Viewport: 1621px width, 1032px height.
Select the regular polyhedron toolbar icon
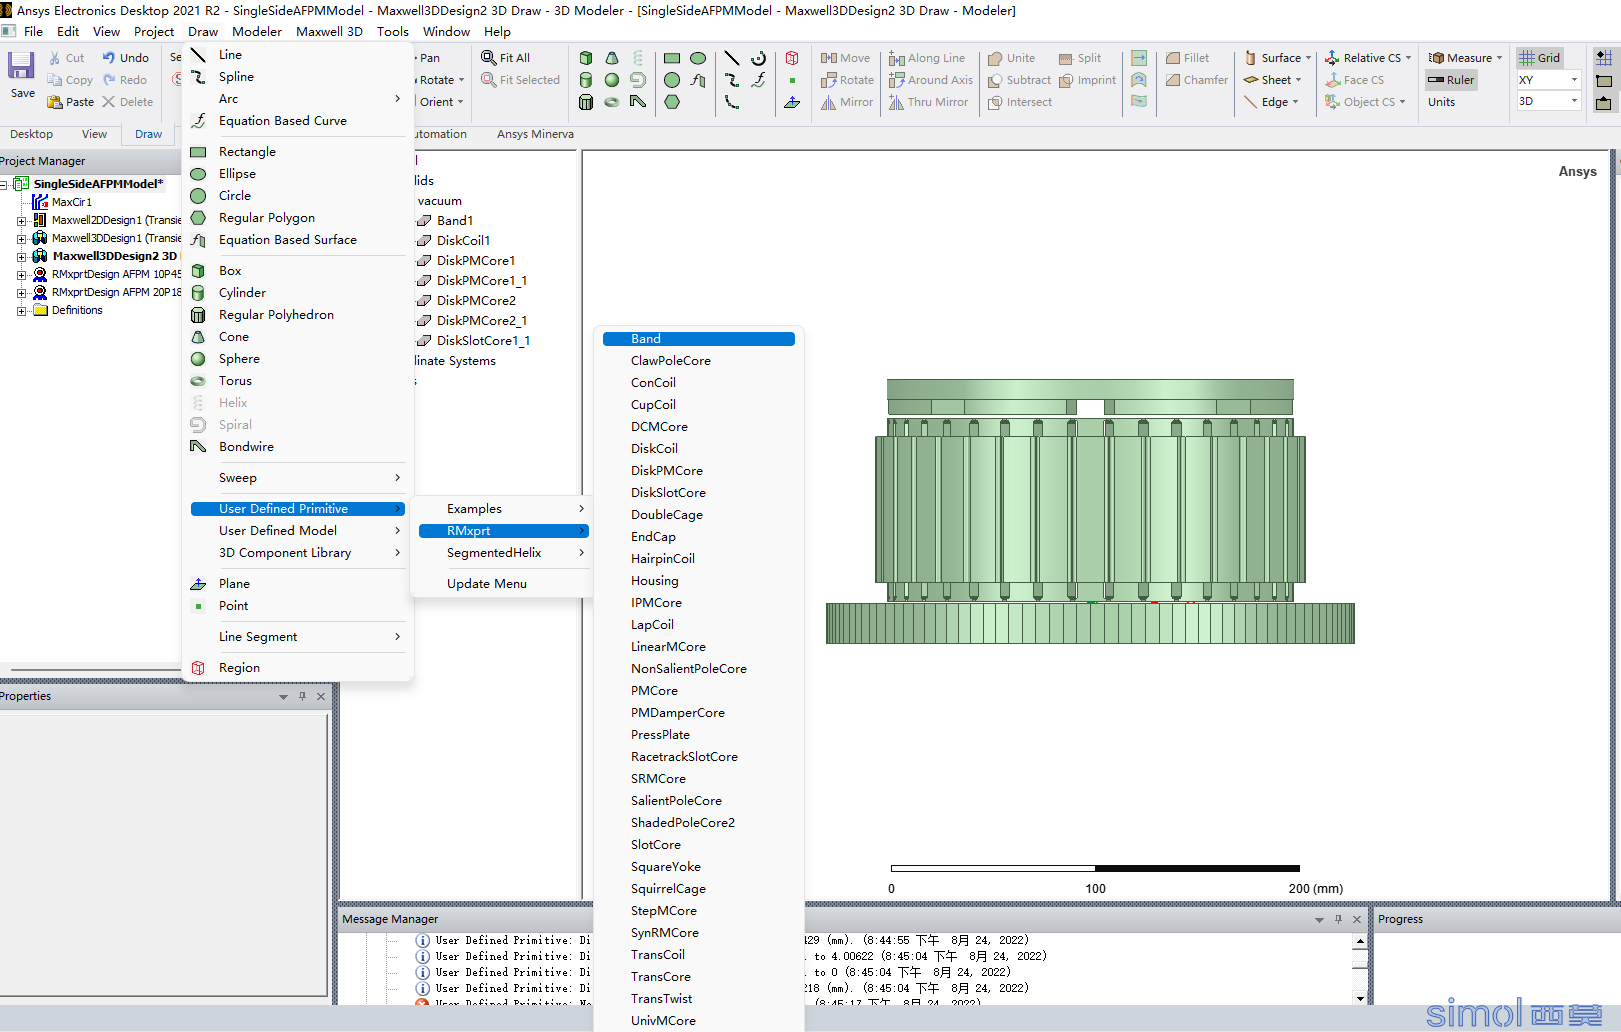586,102
